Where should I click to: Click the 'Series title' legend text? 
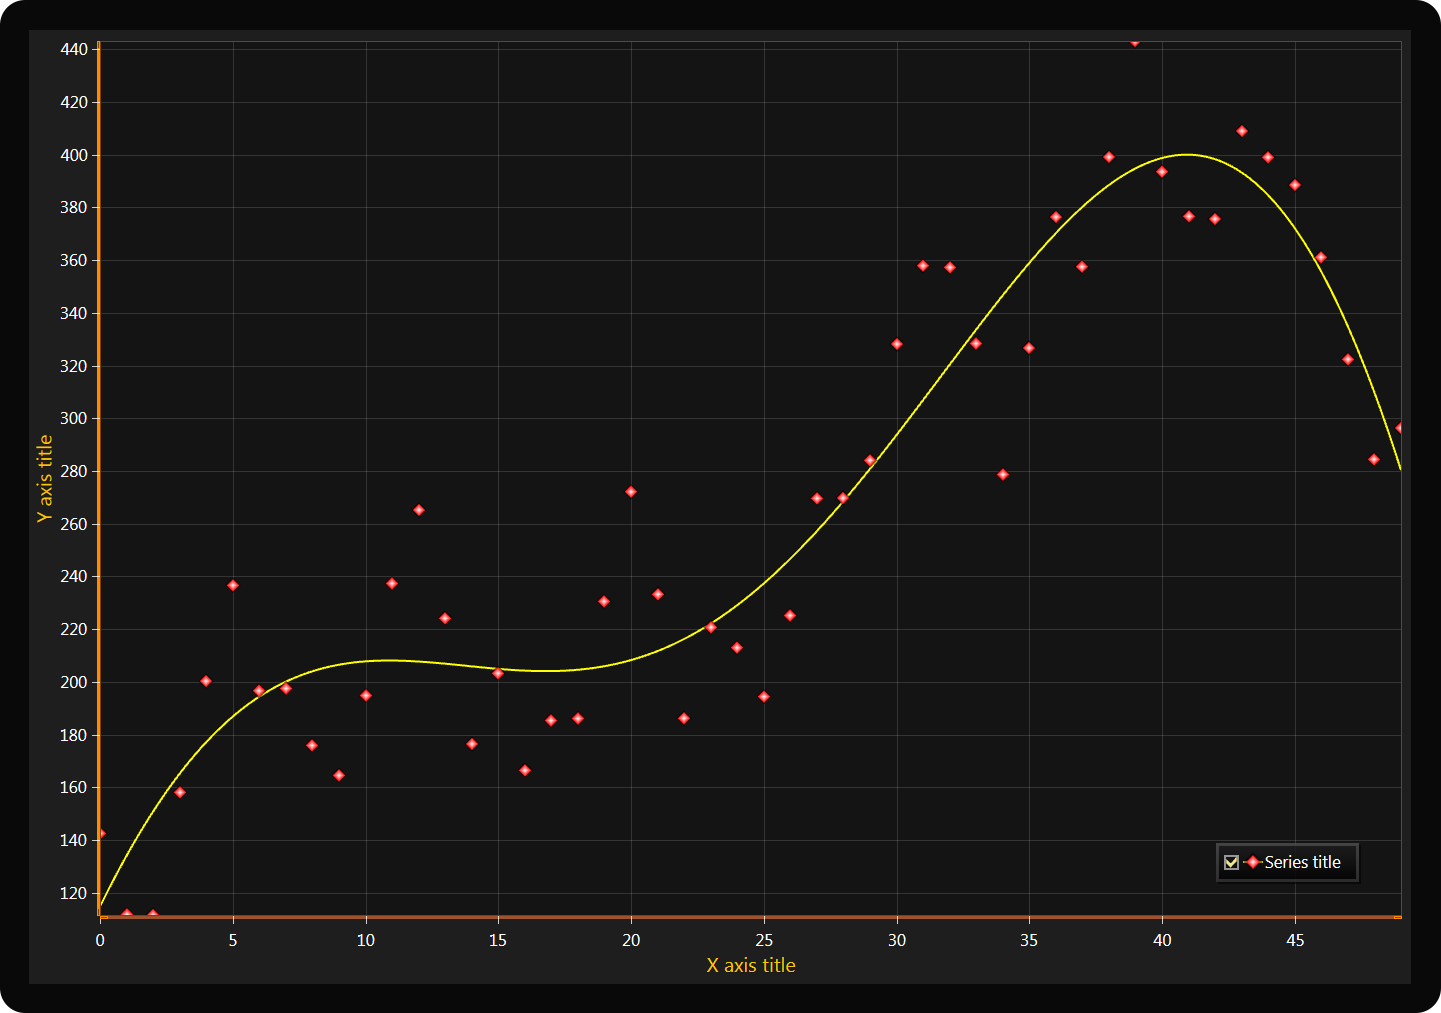coord(1302,862)
